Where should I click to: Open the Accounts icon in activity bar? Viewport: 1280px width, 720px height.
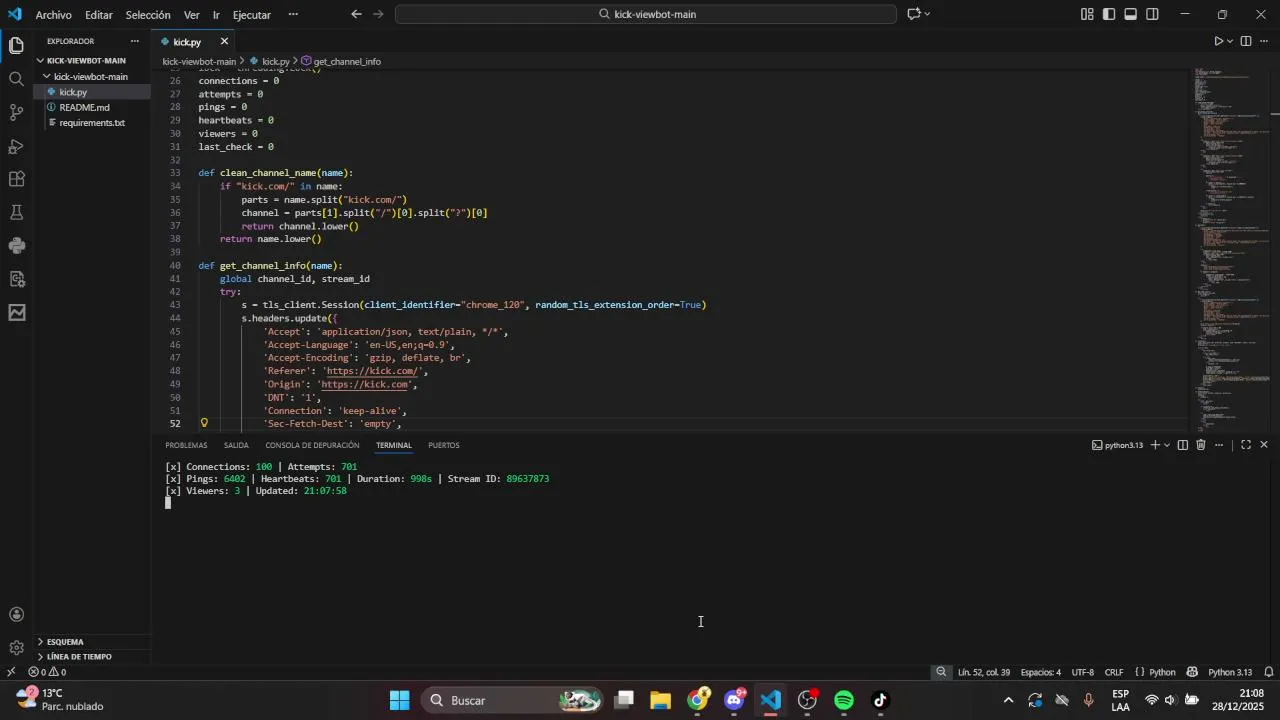coord(16,615)
